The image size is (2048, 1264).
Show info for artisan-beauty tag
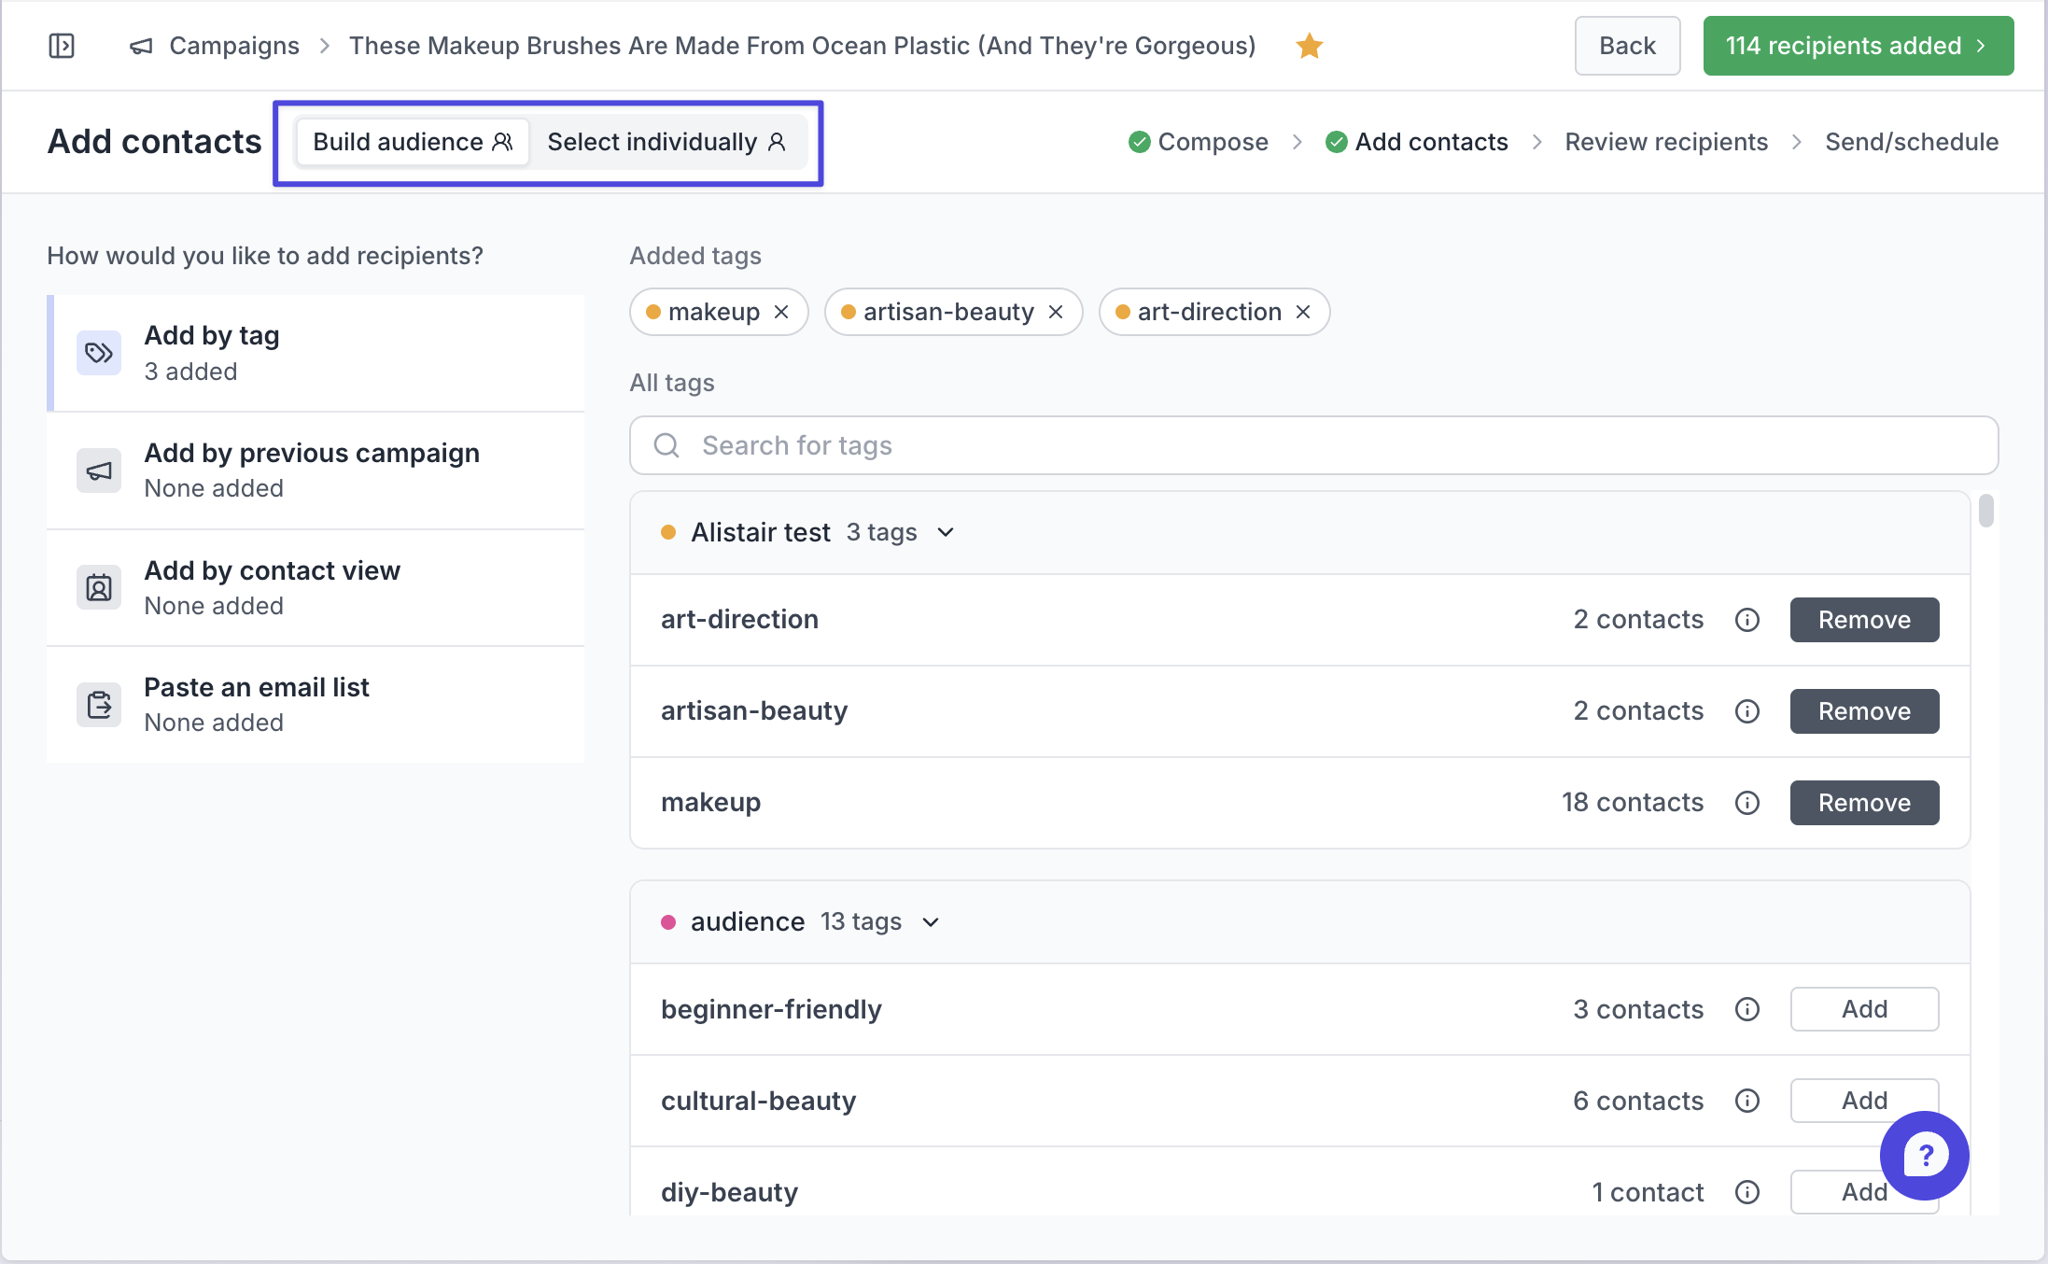[1747, 711]
